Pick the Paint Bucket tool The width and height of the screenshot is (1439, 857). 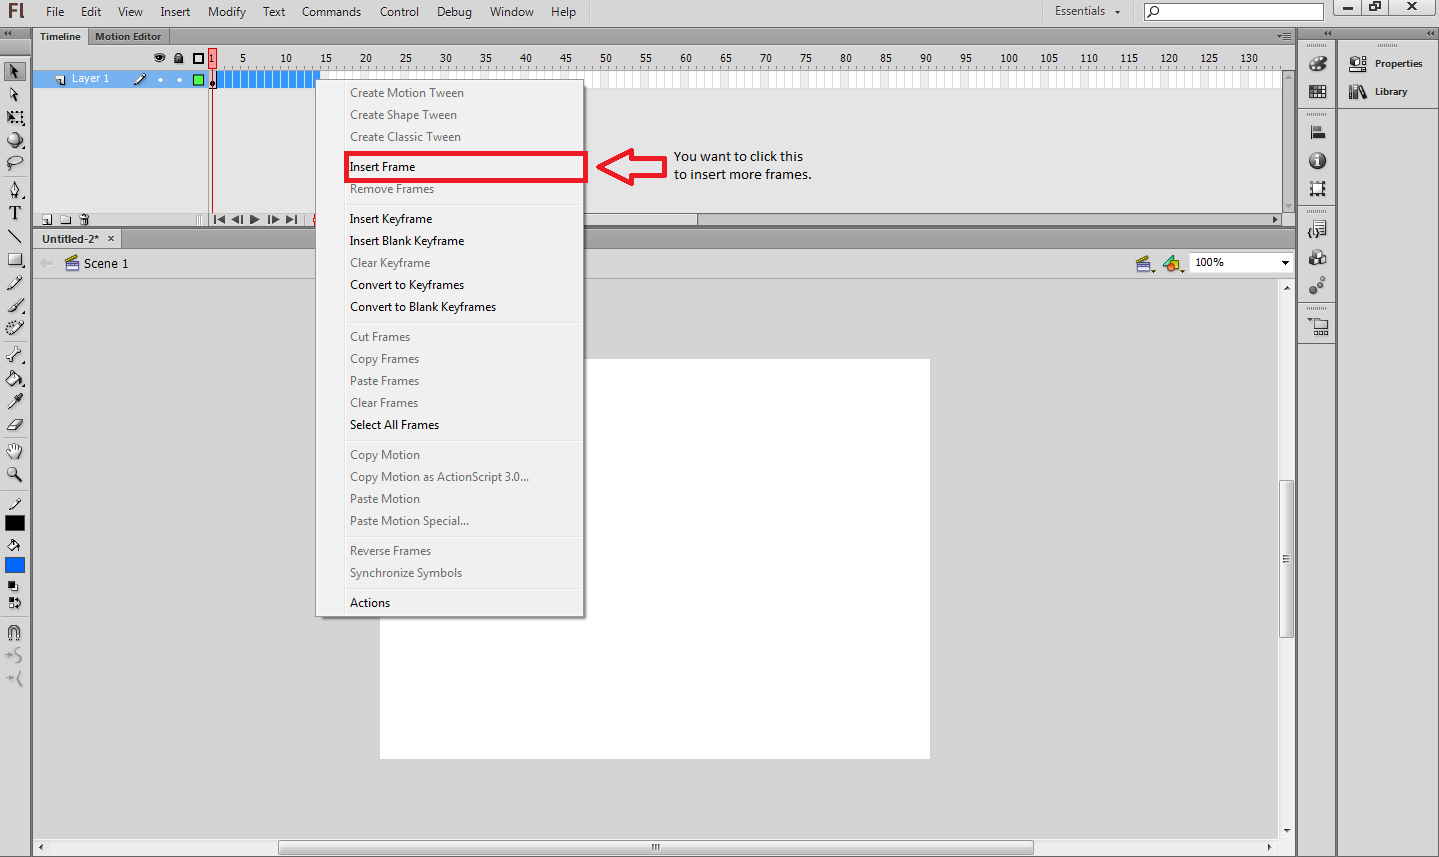tap(14, 379)
